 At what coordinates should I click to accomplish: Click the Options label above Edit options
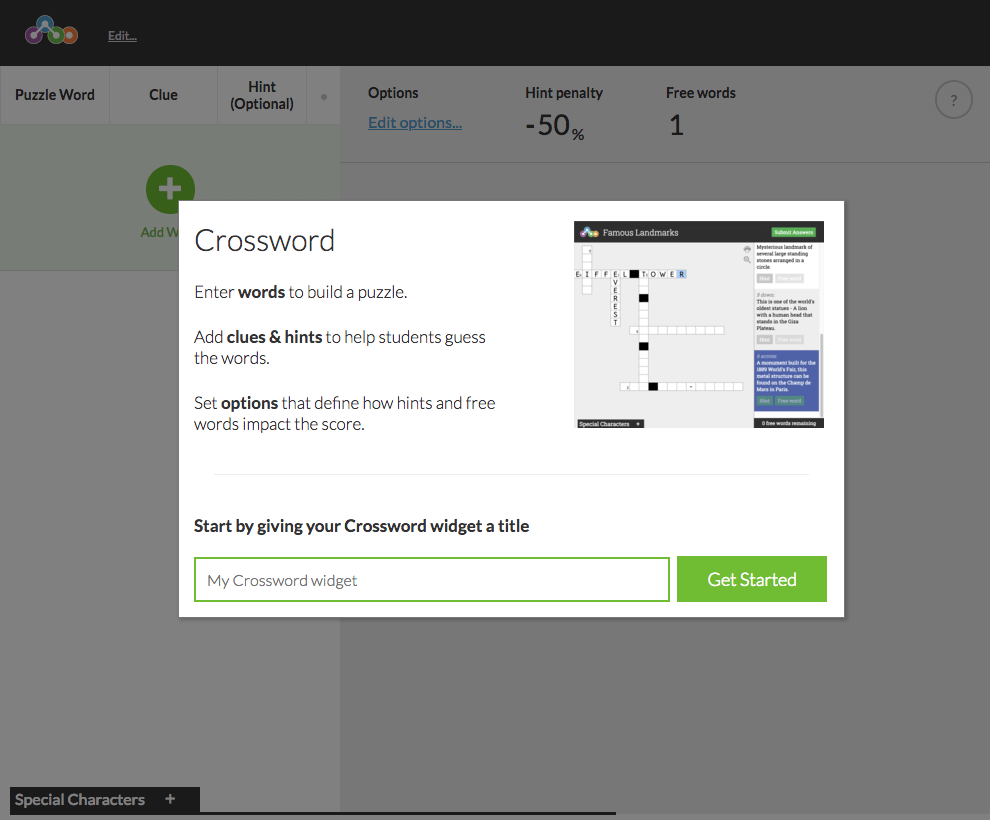pyautogui.click(x=393, y=93)
